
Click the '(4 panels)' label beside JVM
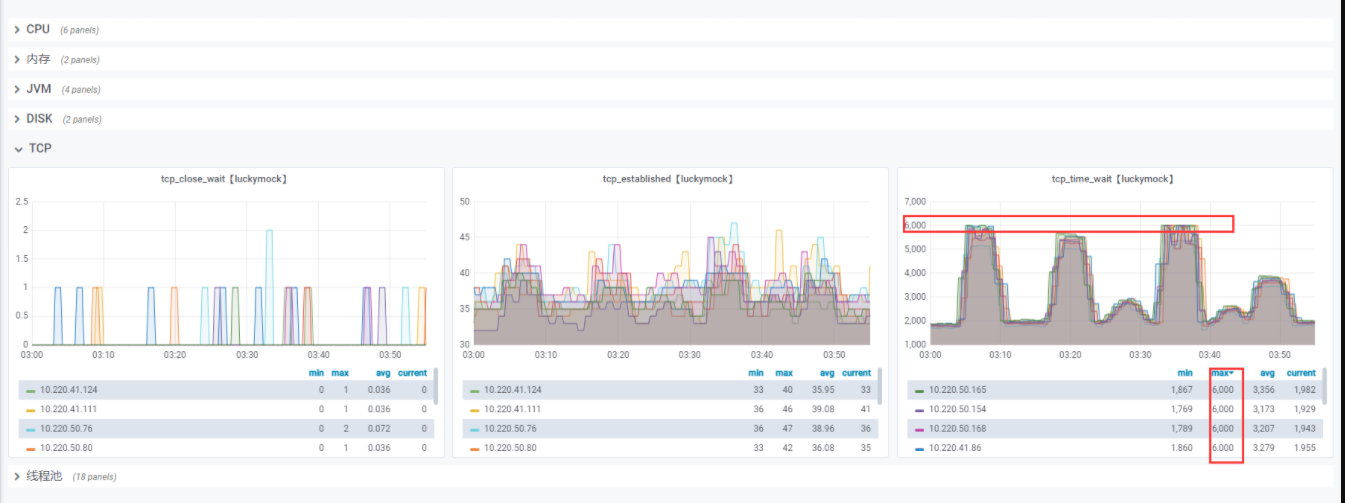pyautogui.click(x=81, y=90)
